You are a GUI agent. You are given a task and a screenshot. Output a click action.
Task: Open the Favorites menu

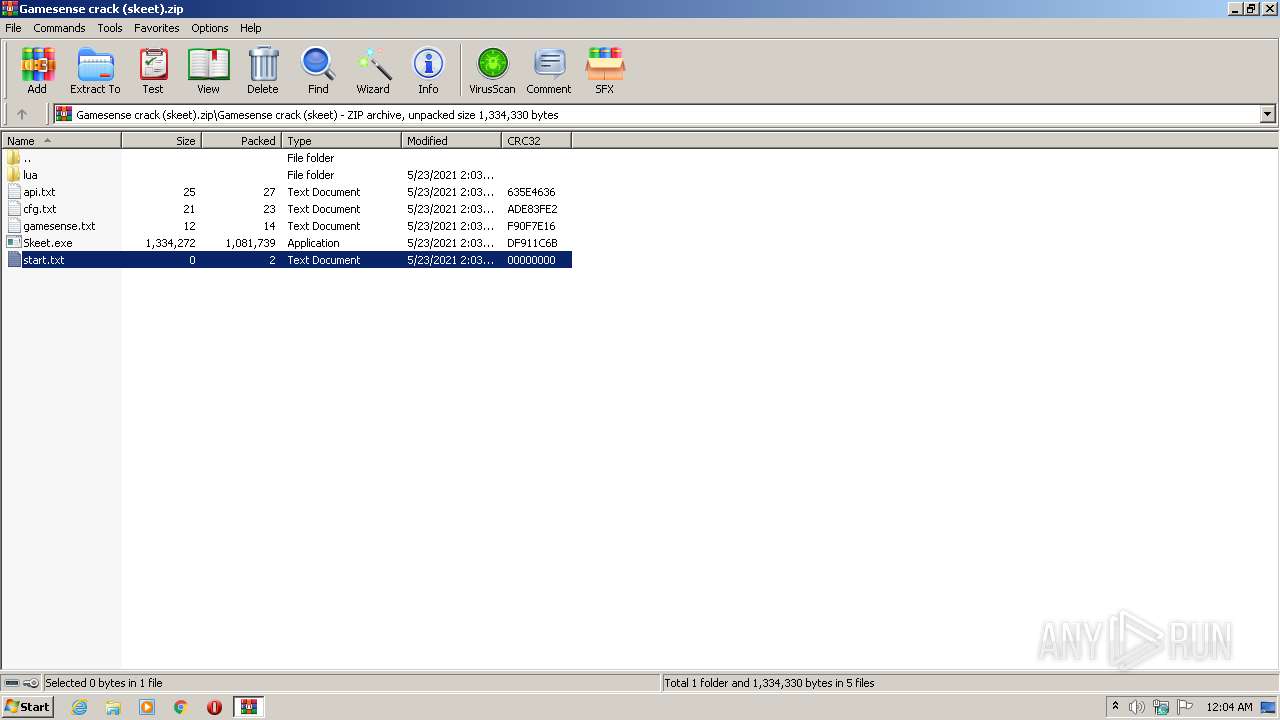coord(157,28)
